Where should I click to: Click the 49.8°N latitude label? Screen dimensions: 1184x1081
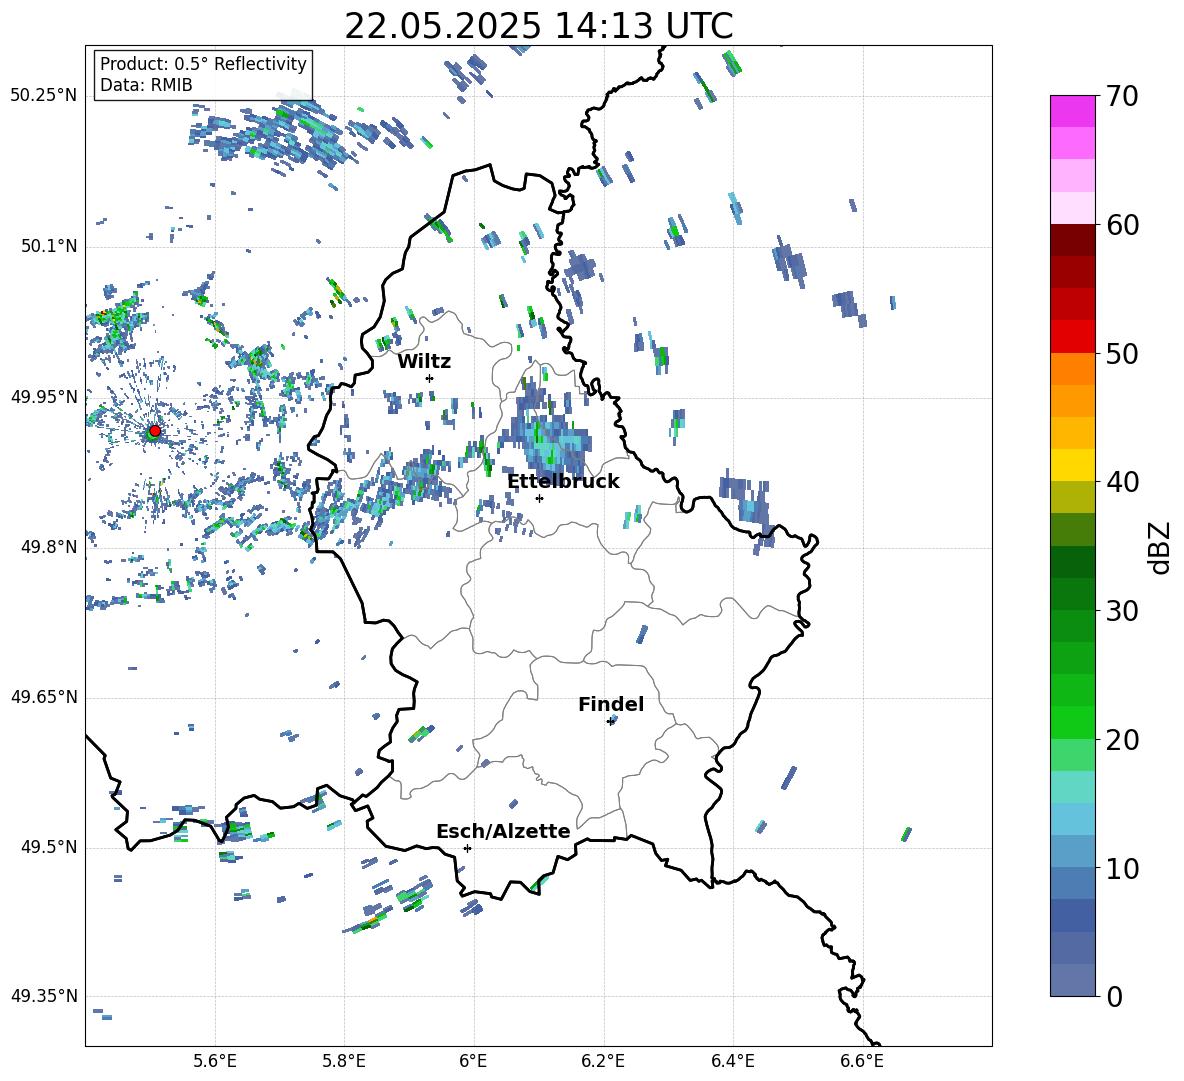(x=49, y=547)
